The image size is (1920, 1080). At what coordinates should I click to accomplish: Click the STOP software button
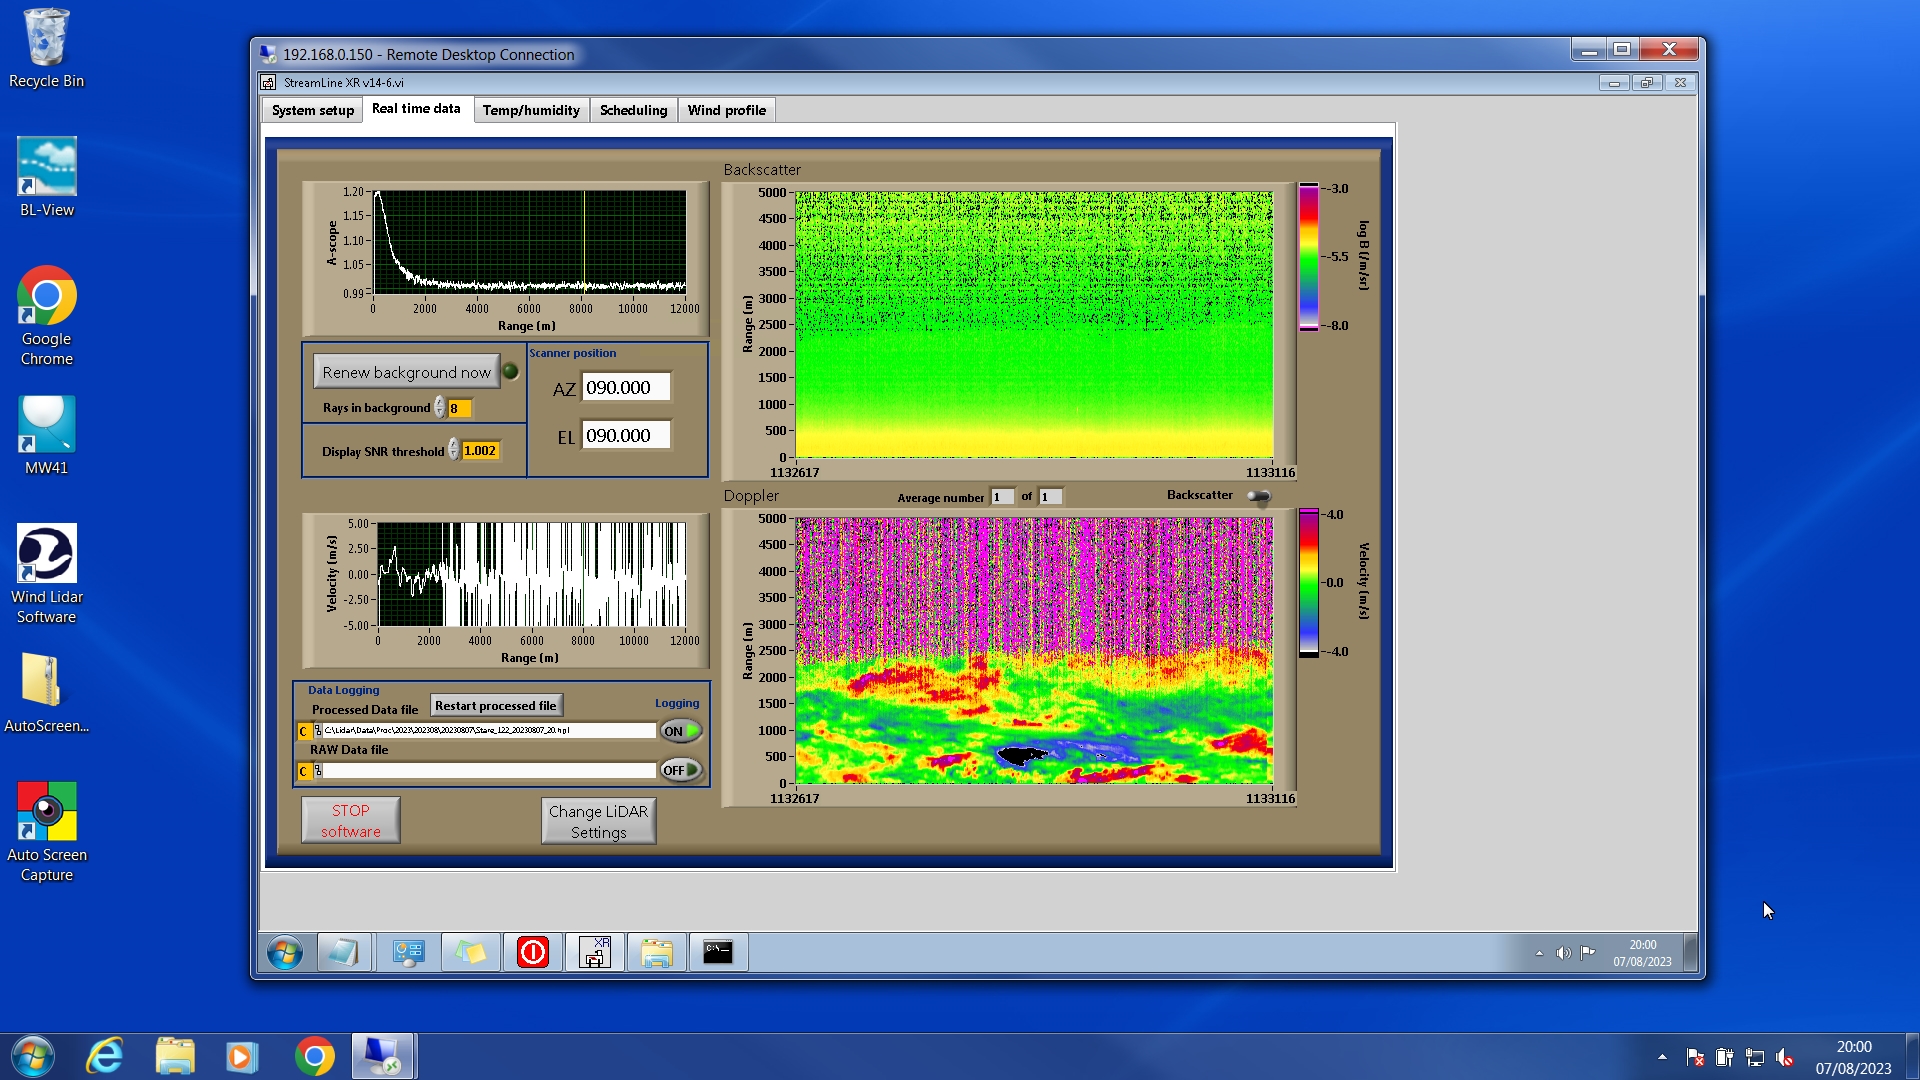(350, 820)
